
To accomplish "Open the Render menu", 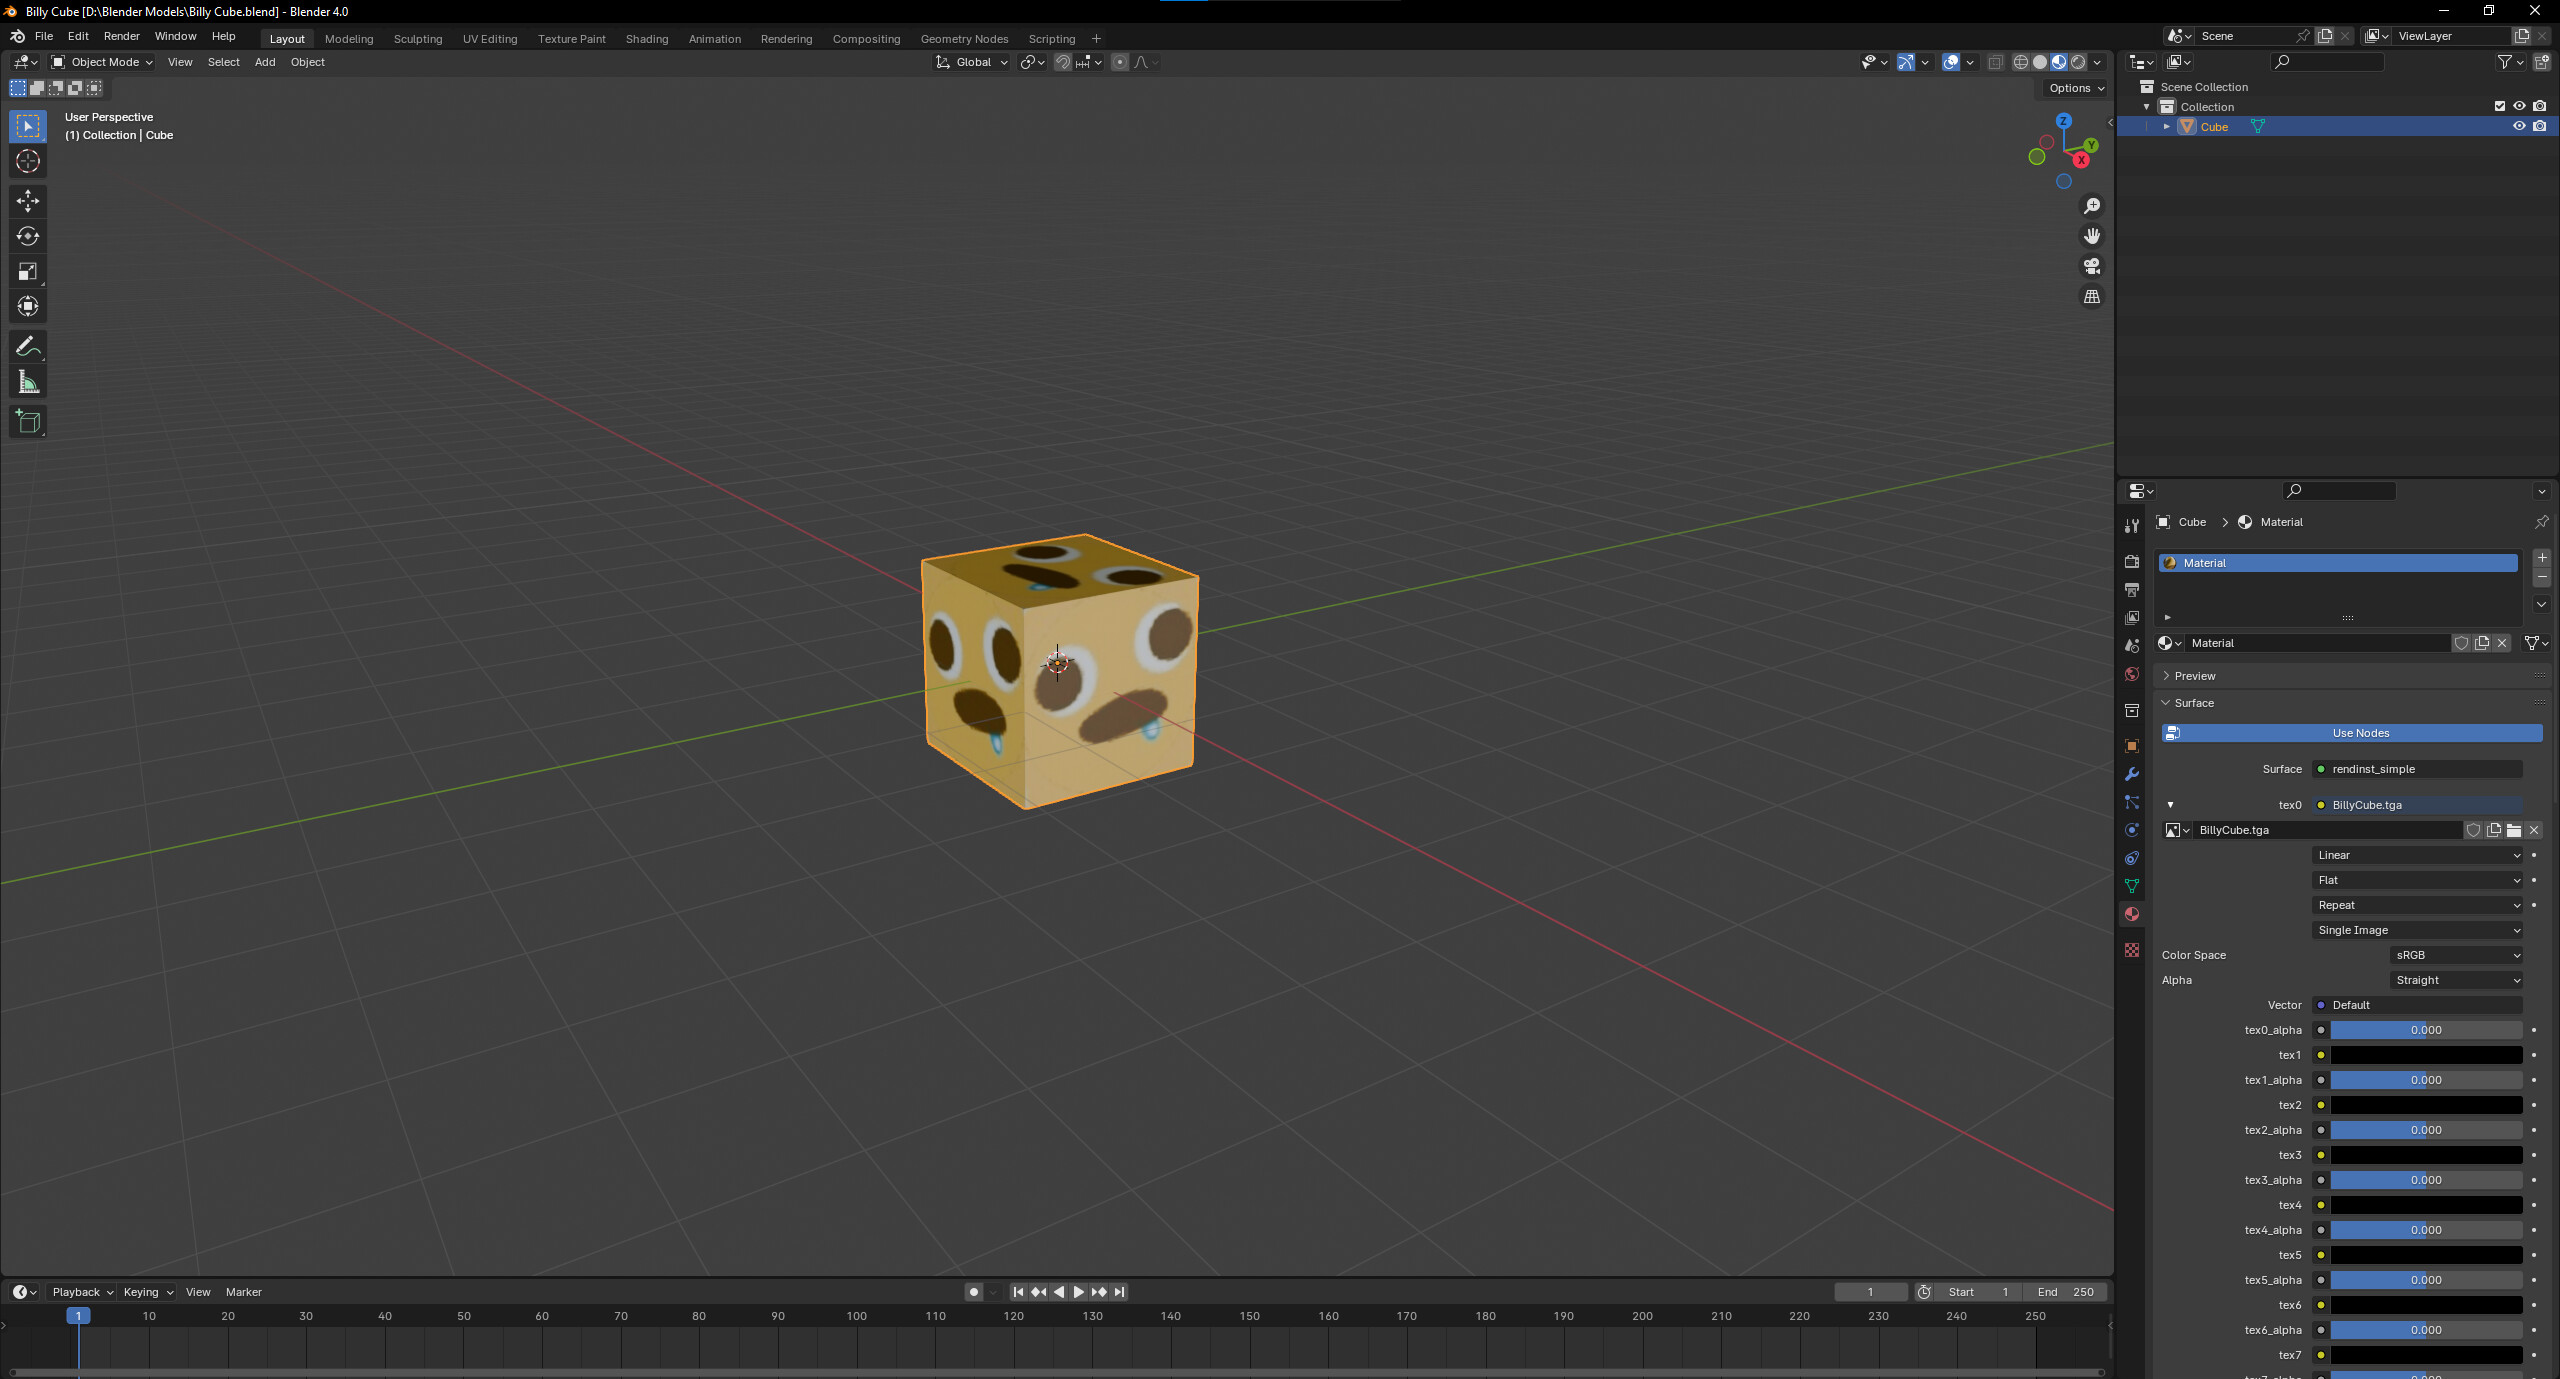I will click(x=121, y=36).
